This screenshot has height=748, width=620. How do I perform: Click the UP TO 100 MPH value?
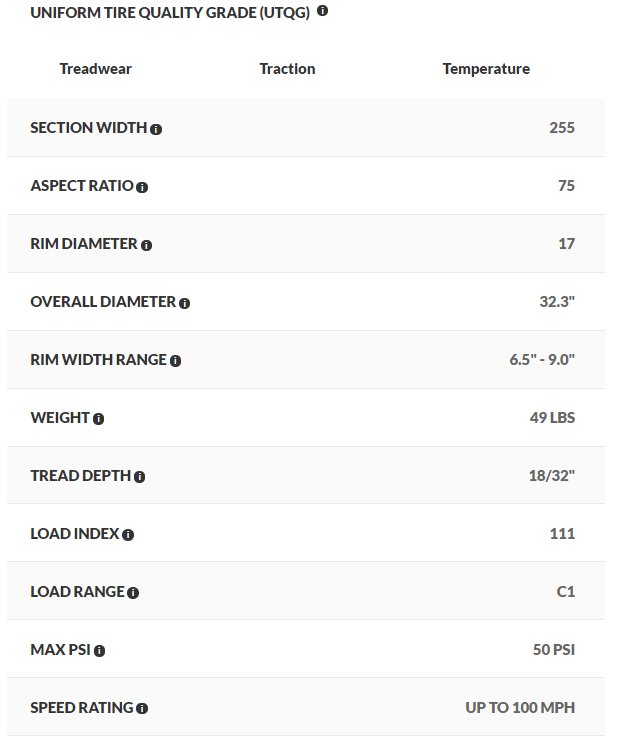pyautogui.click(x=520, y=707)
